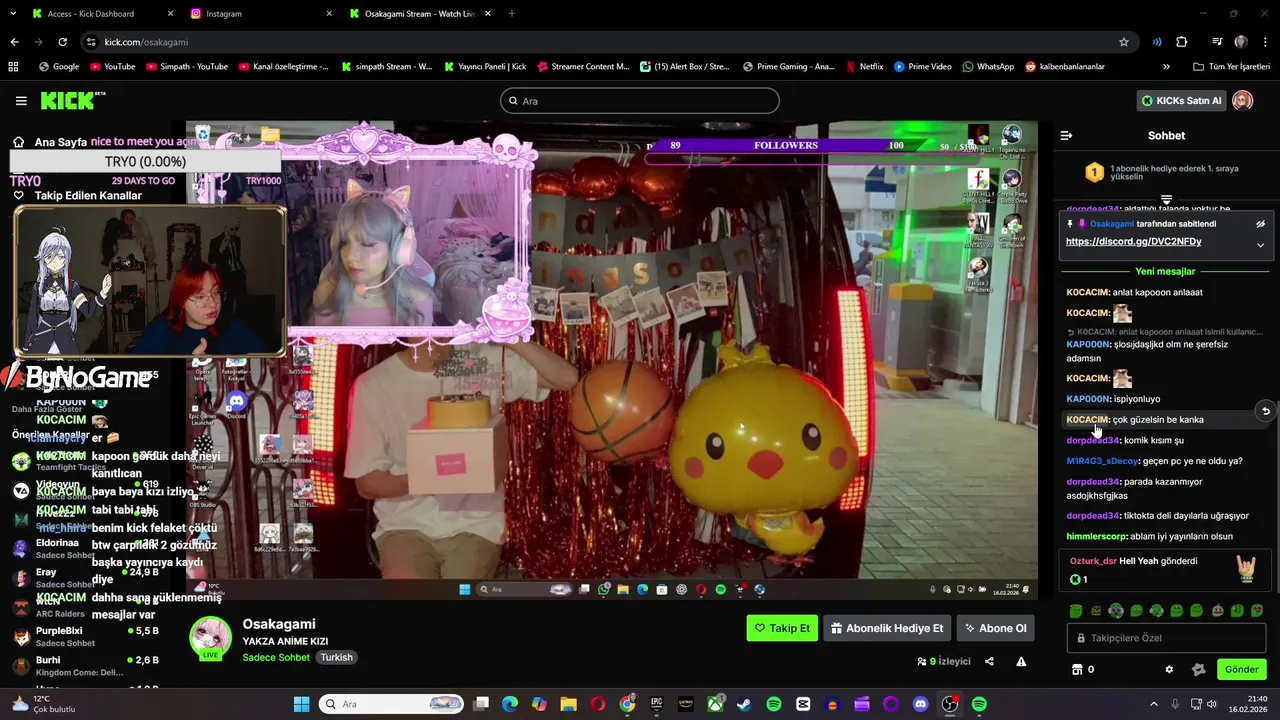The image size is (1280, 720).
Task: Click the Takip Et follow button
Action: 782,628
